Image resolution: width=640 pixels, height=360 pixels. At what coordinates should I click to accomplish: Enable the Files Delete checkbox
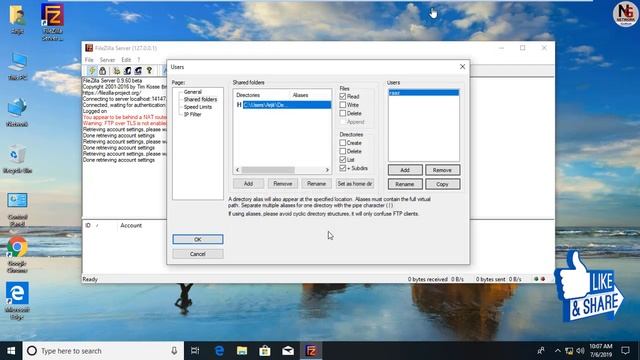(x=342, y=113)
